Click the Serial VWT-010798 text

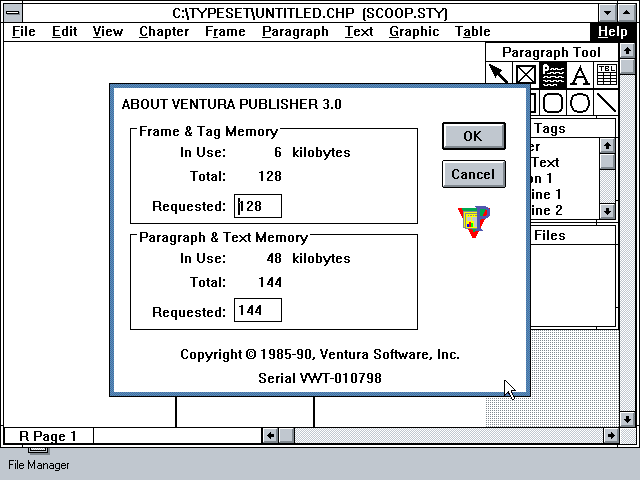click(x=320, y=378)
